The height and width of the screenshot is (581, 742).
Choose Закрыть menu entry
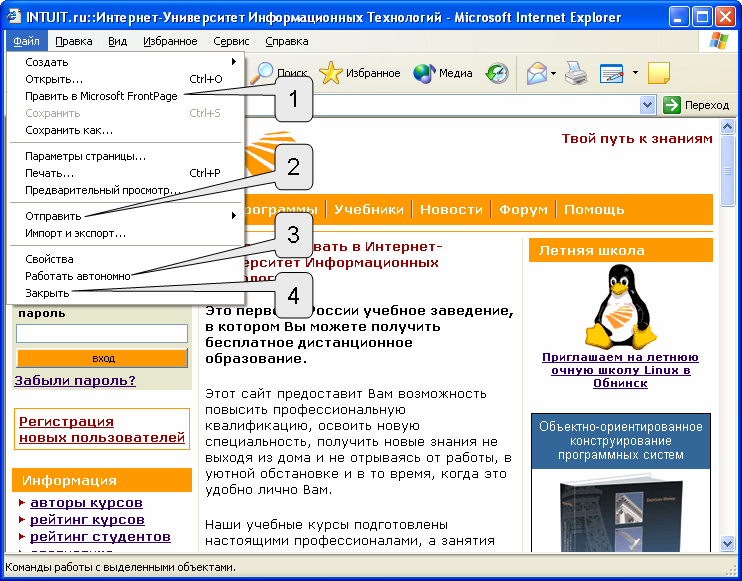(x=125, y=293)
